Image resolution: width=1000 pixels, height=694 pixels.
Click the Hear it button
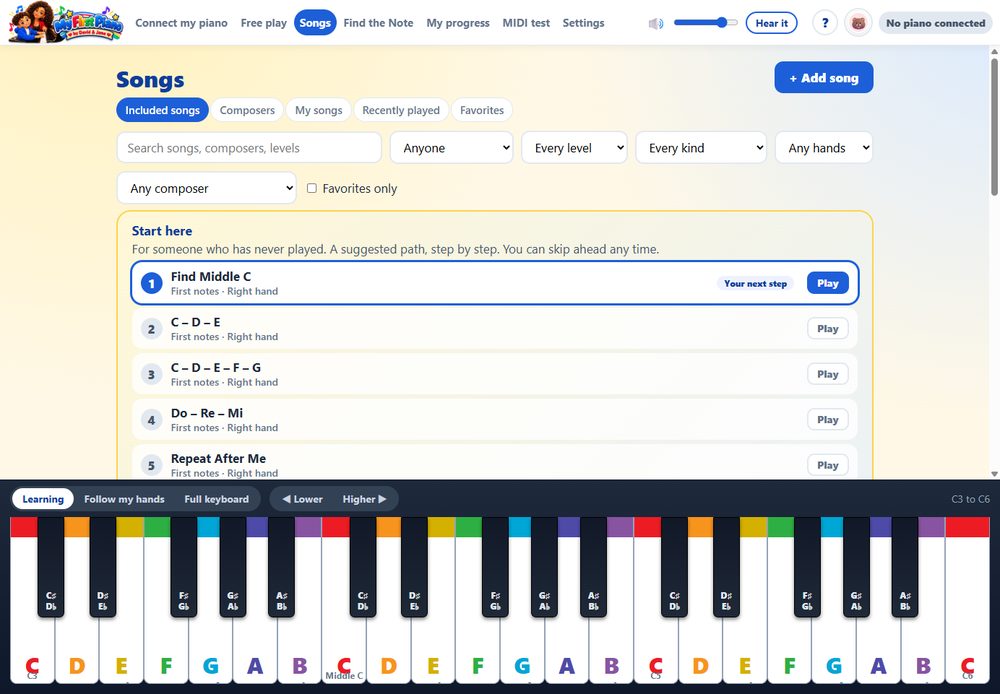tap(771, 23)
